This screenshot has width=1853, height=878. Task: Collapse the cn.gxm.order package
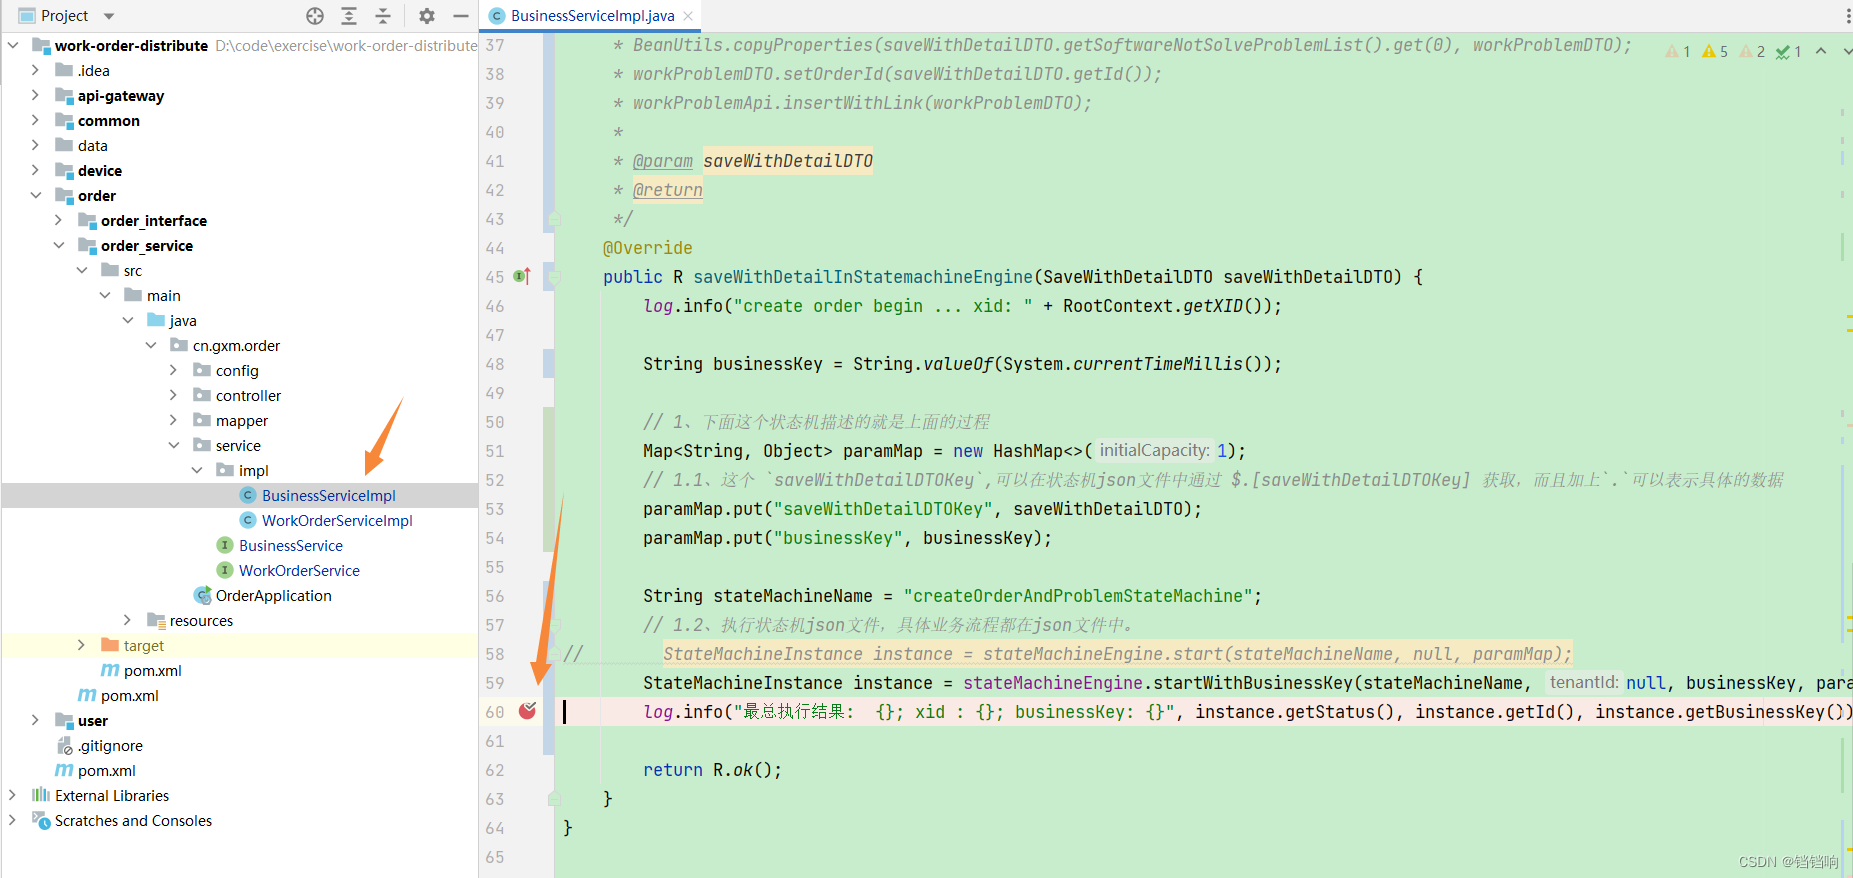[x=151, y=345]
